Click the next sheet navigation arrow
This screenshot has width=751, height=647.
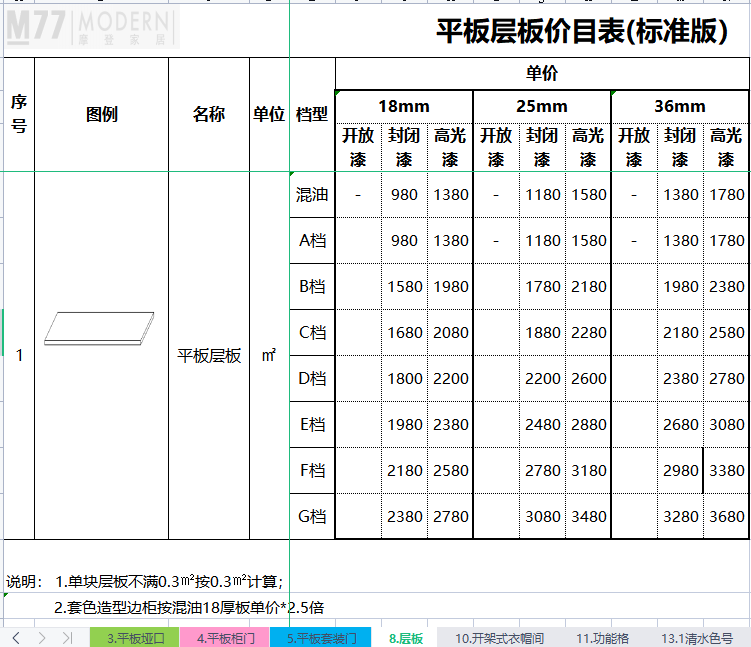click(x=41, y=637)
